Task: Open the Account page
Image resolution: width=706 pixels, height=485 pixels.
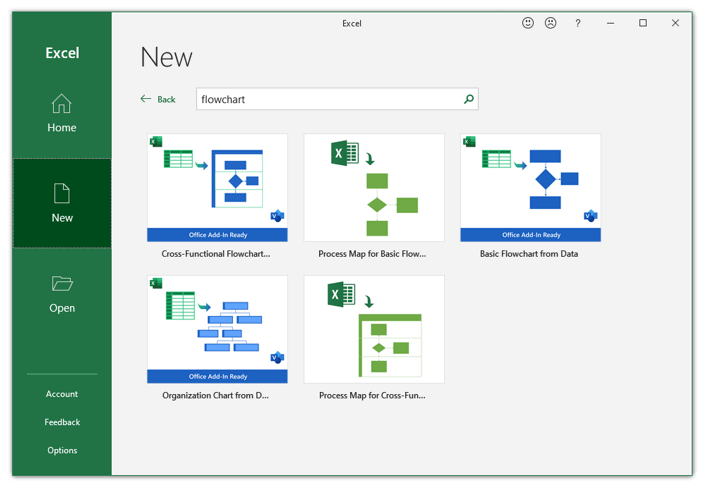Action: coord(62,394)
